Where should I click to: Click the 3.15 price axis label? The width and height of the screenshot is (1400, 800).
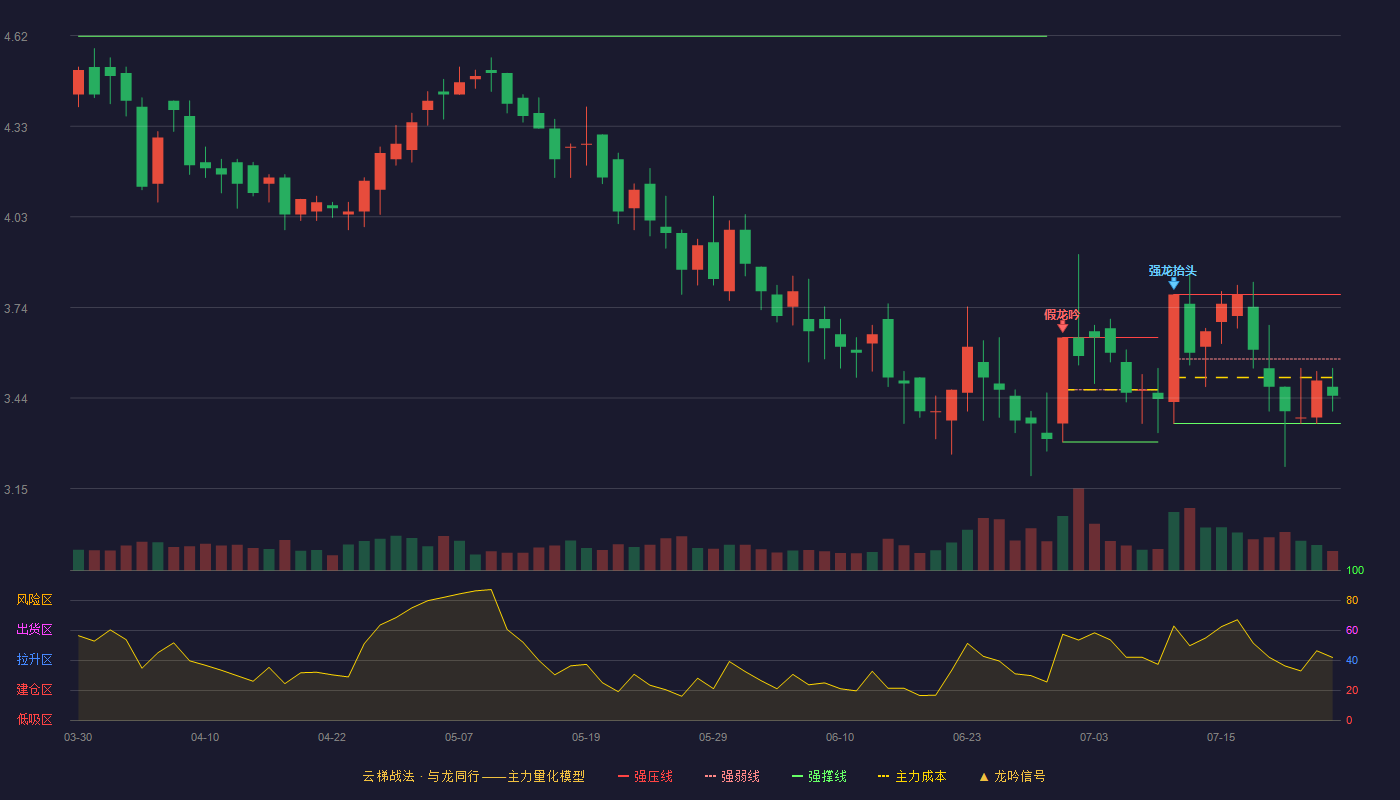[16, 490]
